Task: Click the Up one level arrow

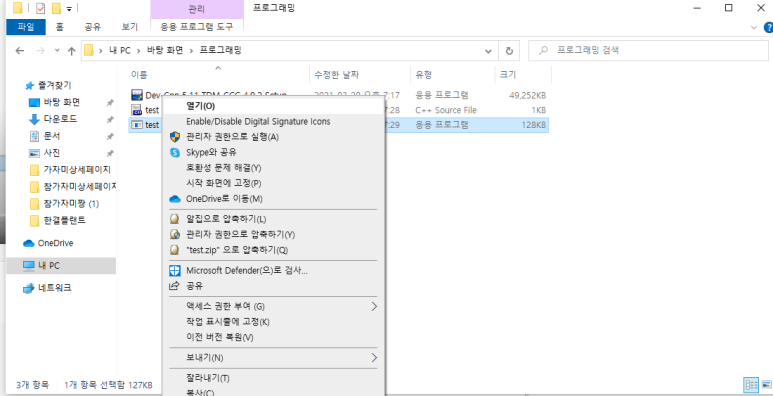Action: [x=71, y=51]
